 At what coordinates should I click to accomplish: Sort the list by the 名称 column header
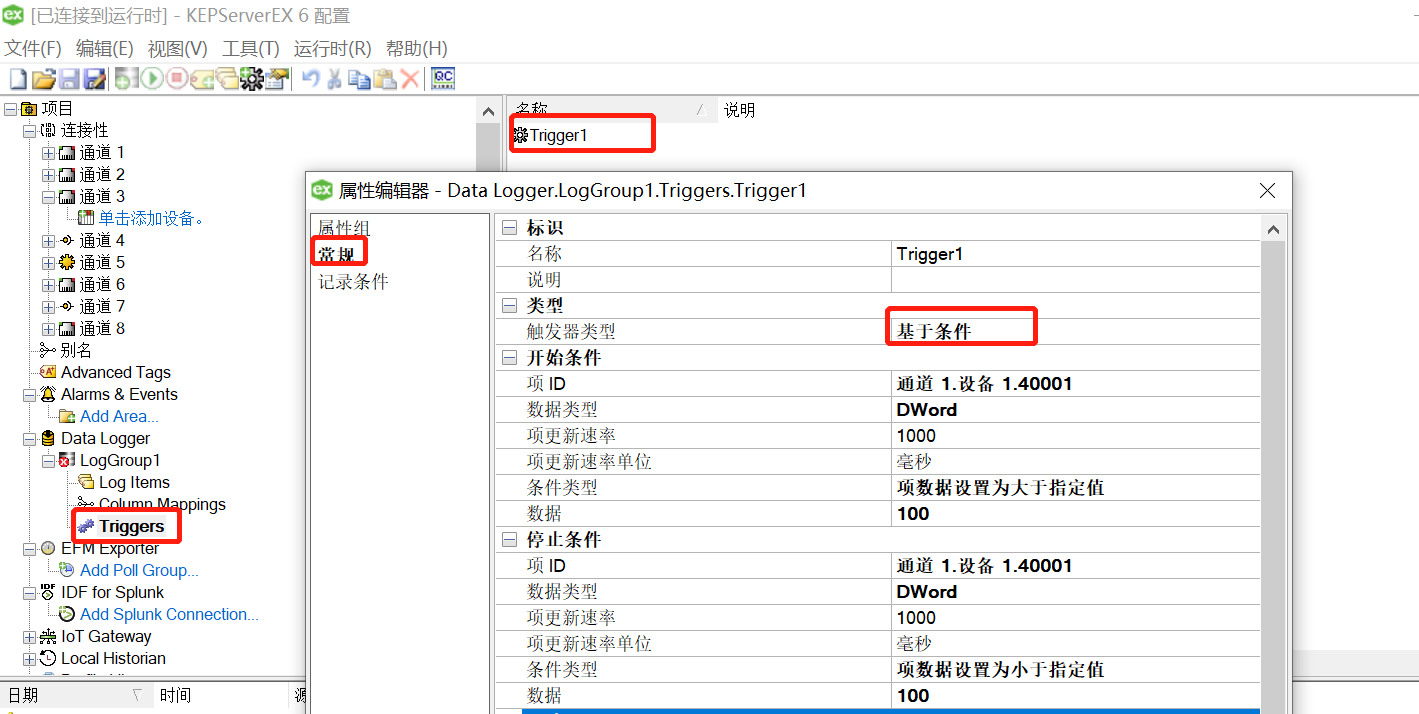(x=610, y=110)
